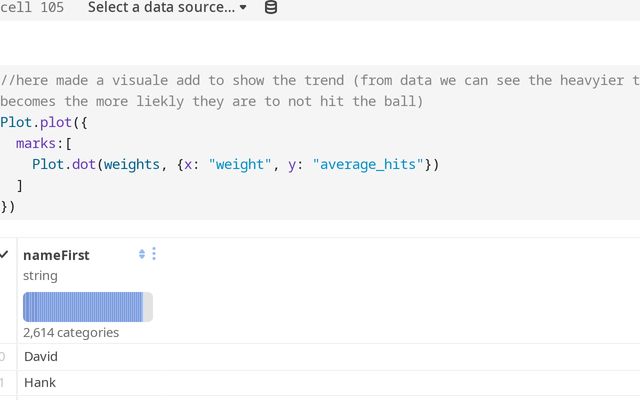Select the 'David' cell in the table
640x400 pixels.
(x=41, y=357)
